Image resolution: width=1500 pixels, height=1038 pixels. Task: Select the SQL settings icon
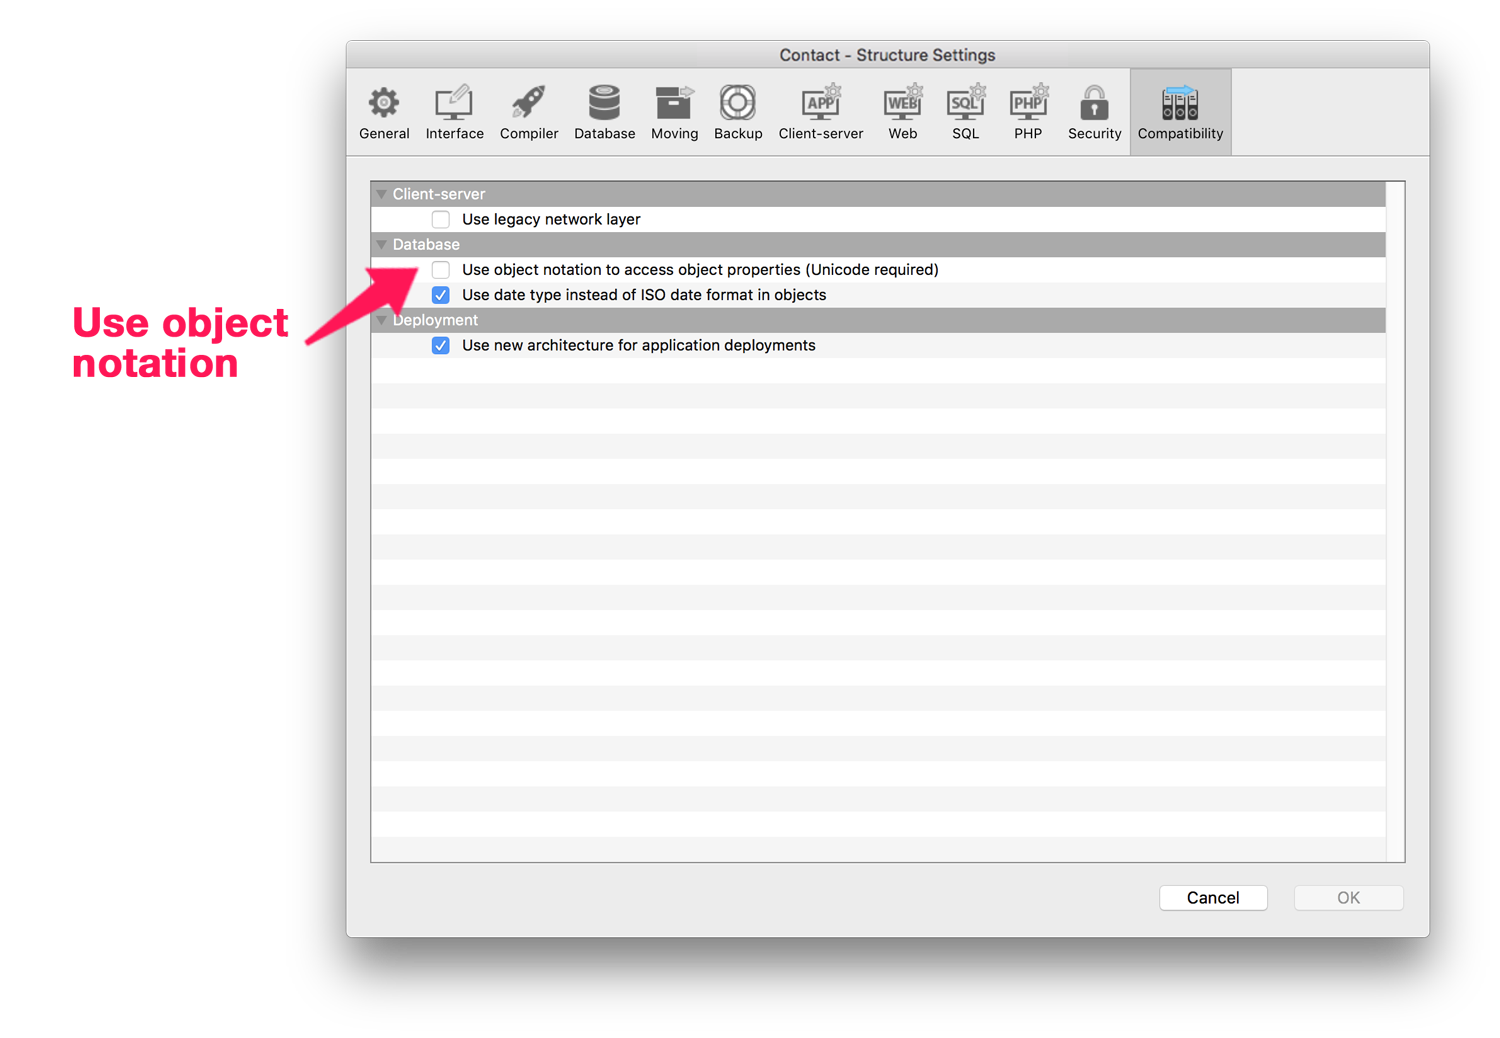pos(966,103)
